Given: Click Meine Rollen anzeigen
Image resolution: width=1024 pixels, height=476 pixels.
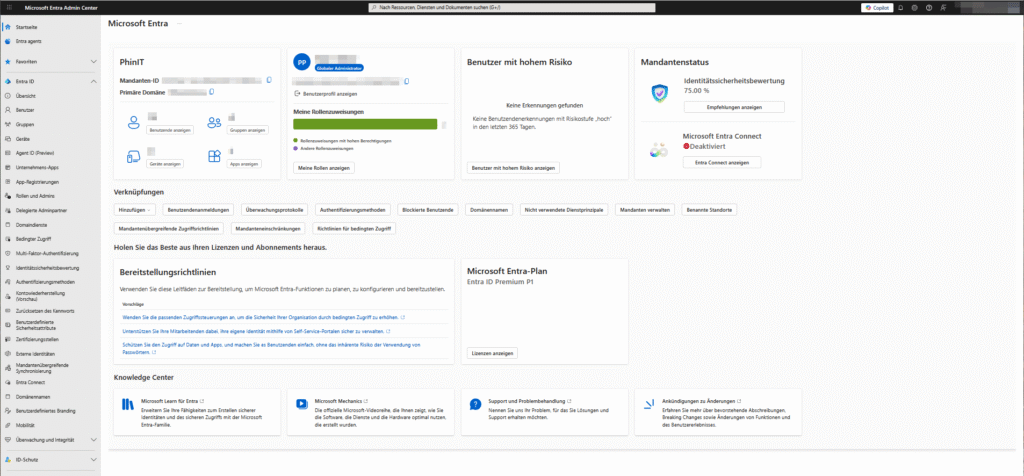Looking at the screenshot, I should tap(323, 168).
